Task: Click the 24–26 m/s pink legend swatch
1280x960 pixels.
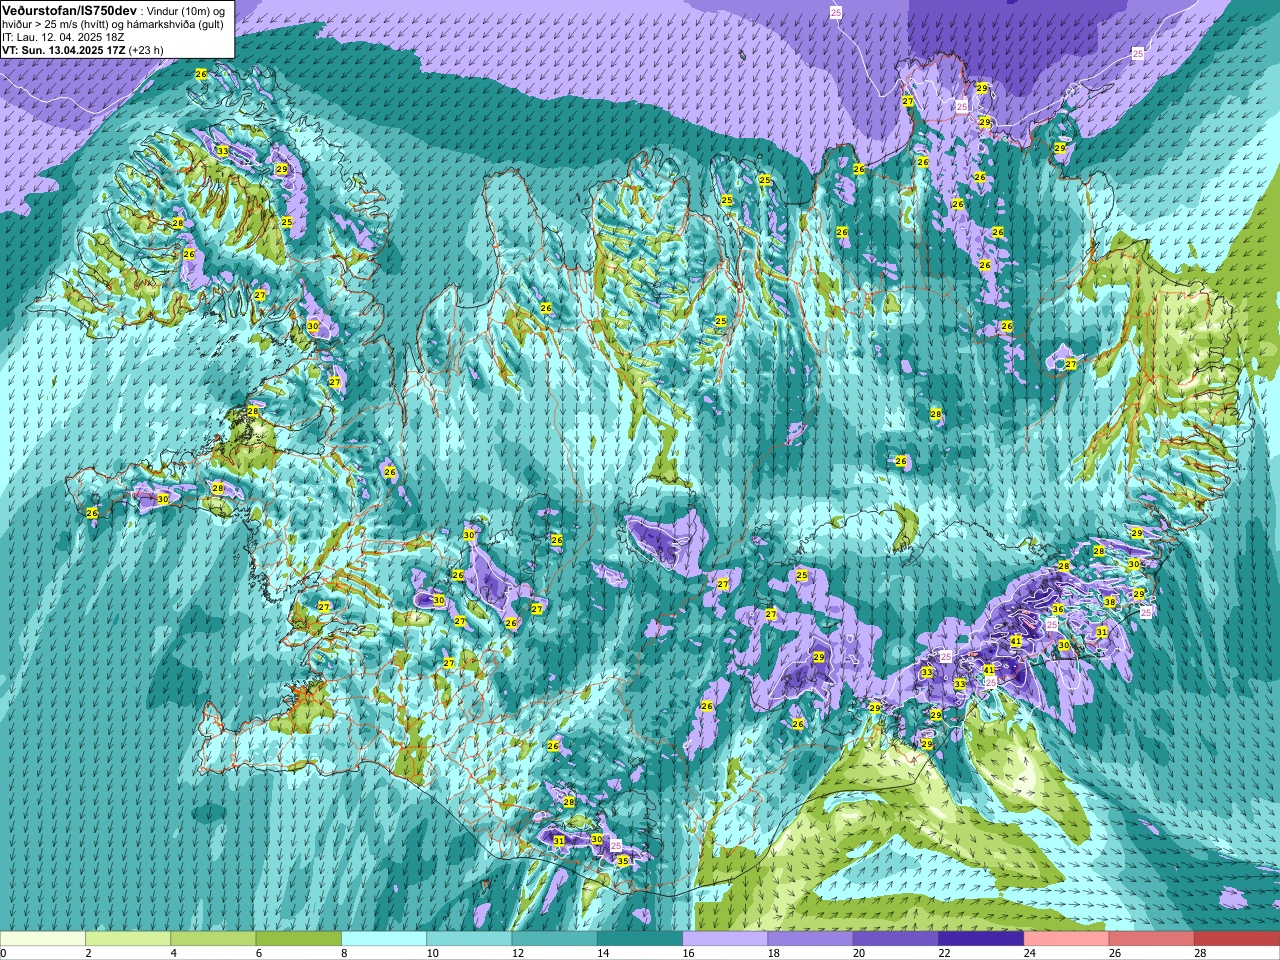Action: click(x=1066, y=939)
